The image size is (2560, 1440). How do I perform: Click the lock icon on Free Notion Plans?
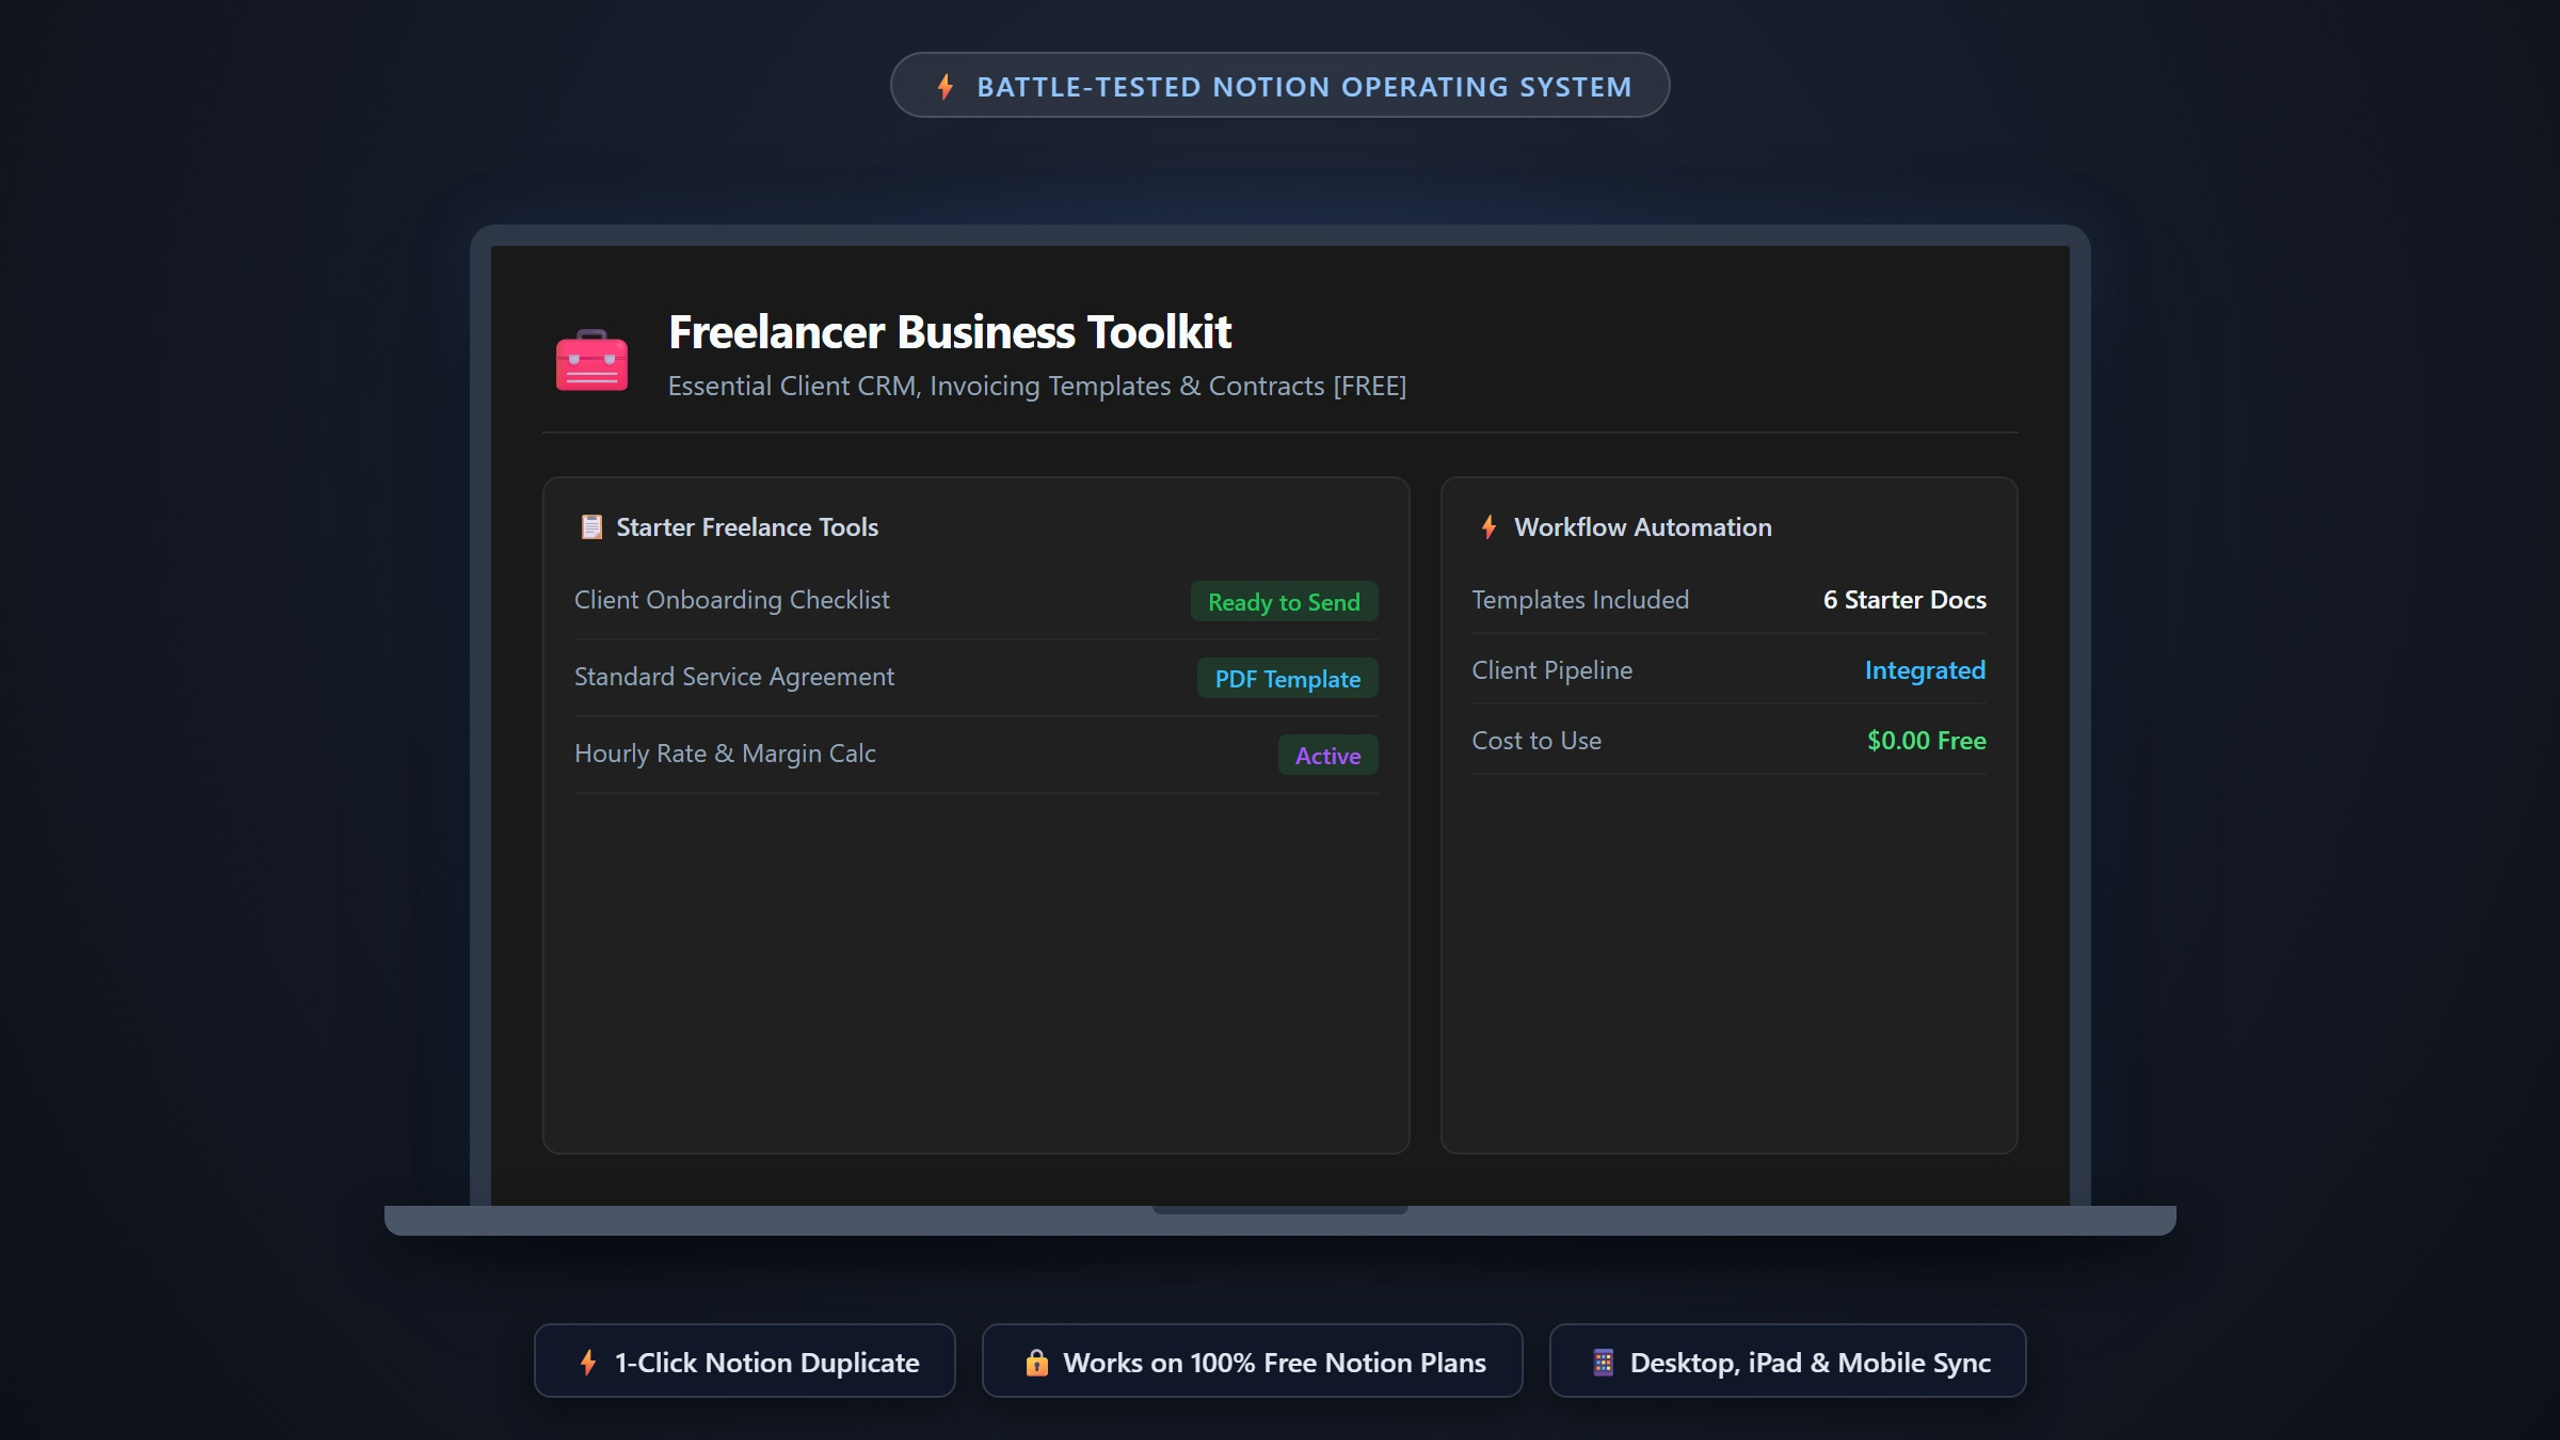[1036, 1362]
